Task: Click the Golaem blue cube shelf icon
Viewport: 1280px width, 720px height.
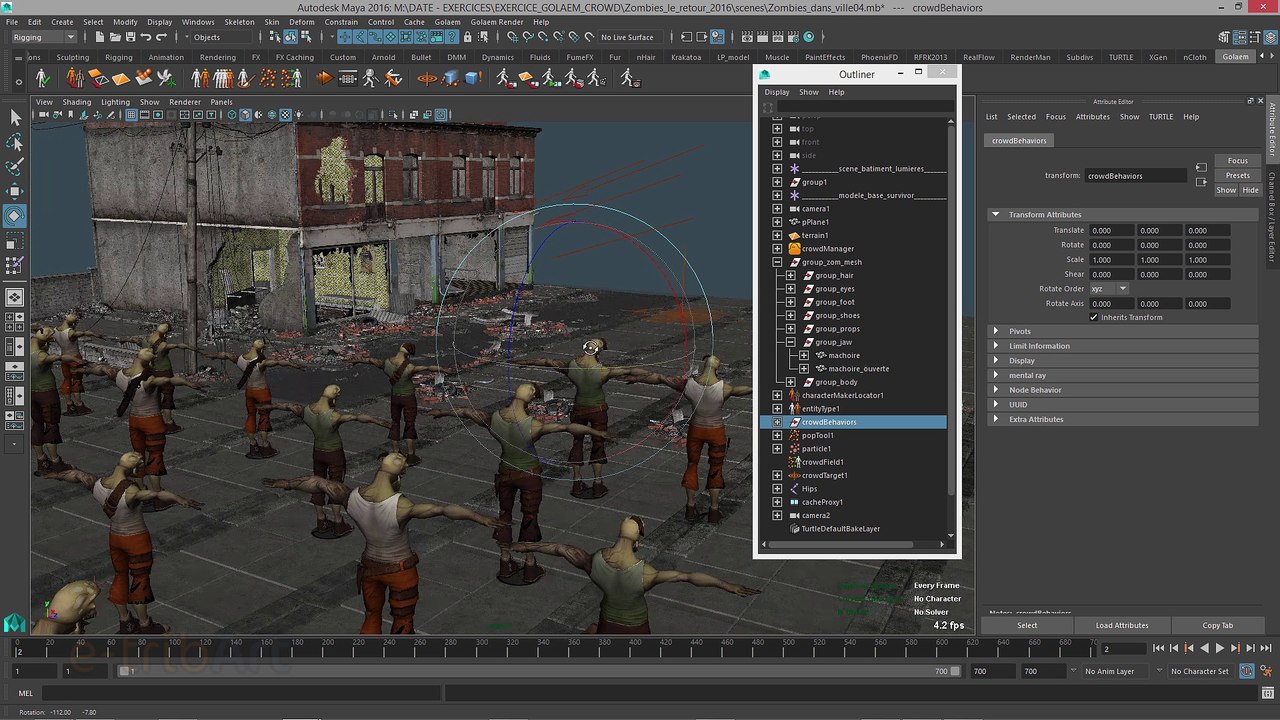Action: point(471,78)
